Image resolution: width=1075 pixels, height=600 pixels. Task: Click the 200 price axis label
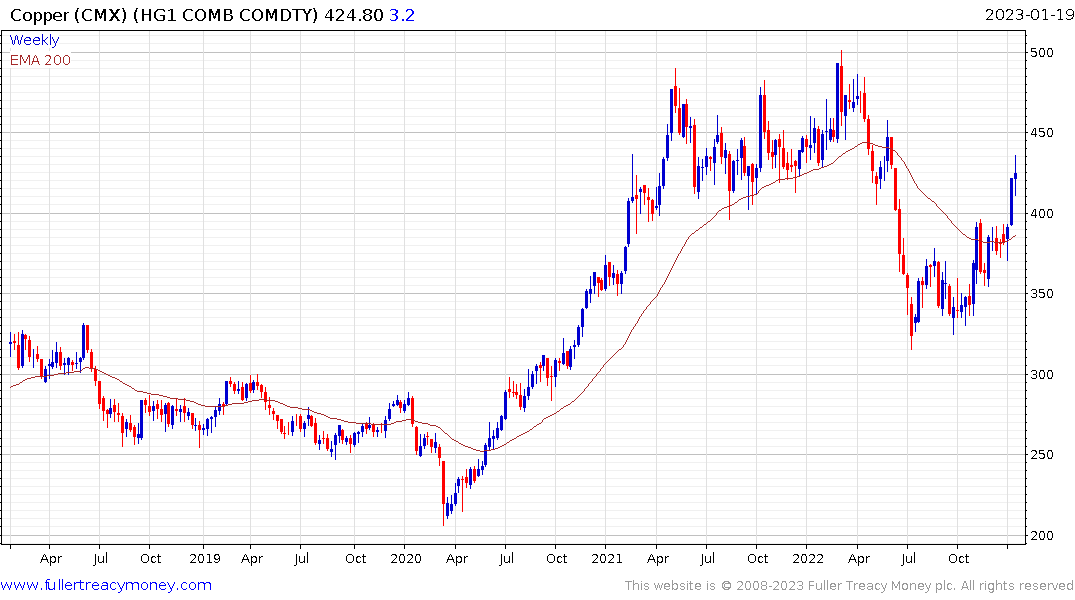pyautogui.click(x=1041, y=536)
